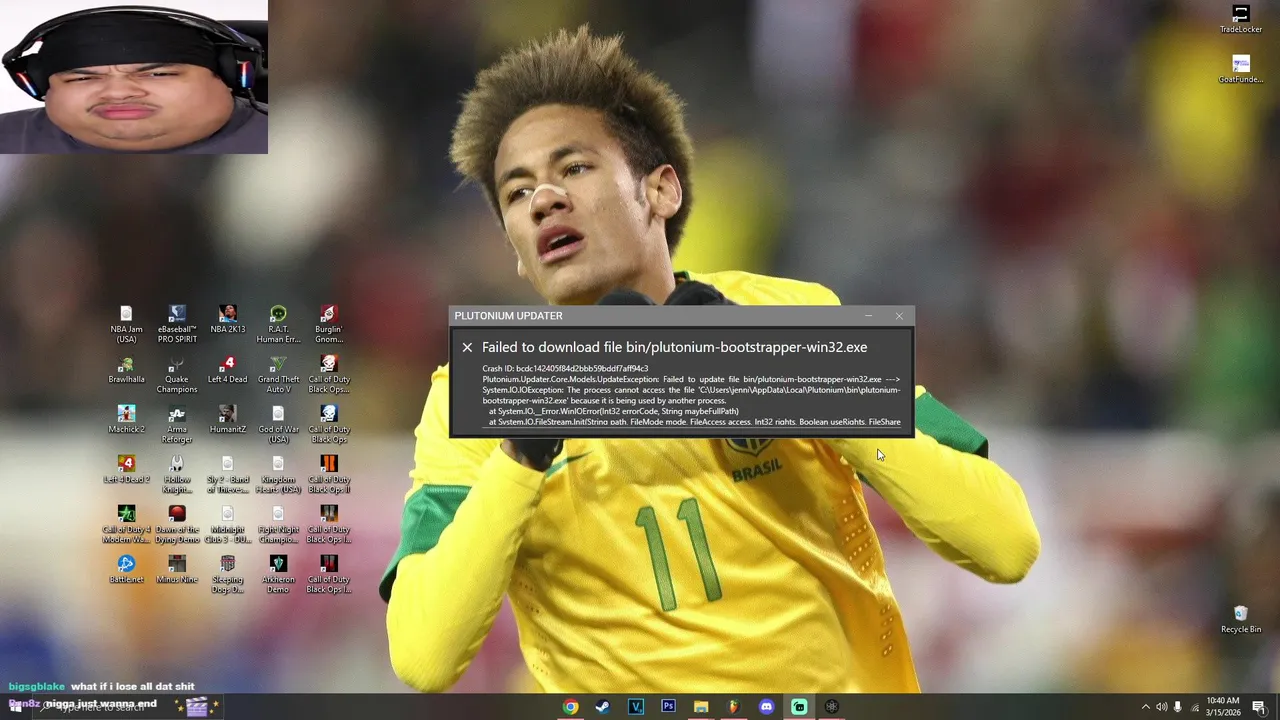Open the NBA 2K13 desktop shortcut

pos(228,320)
